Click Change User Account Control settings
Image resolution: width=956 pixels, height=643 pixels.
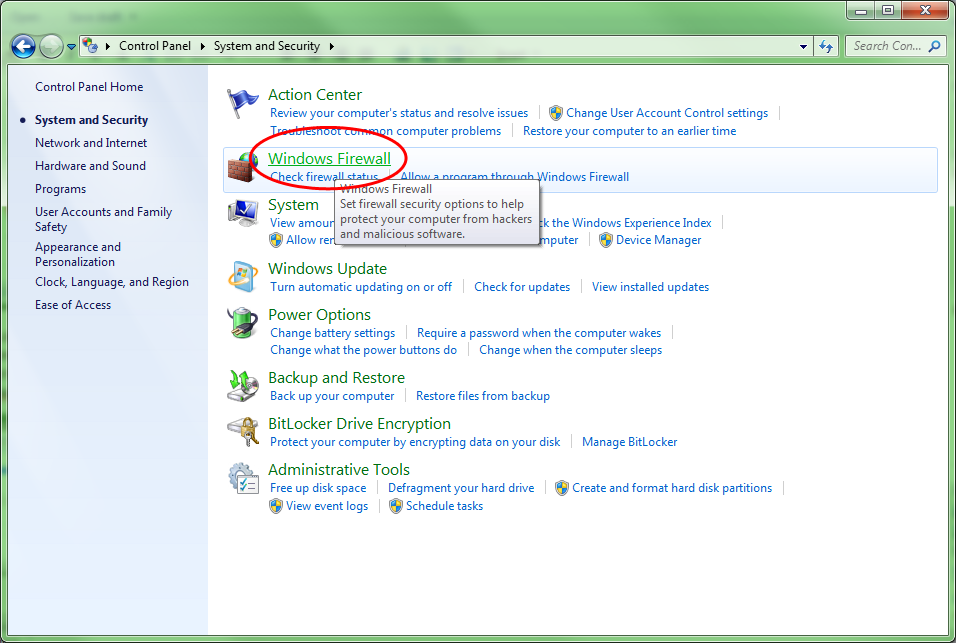667,113
